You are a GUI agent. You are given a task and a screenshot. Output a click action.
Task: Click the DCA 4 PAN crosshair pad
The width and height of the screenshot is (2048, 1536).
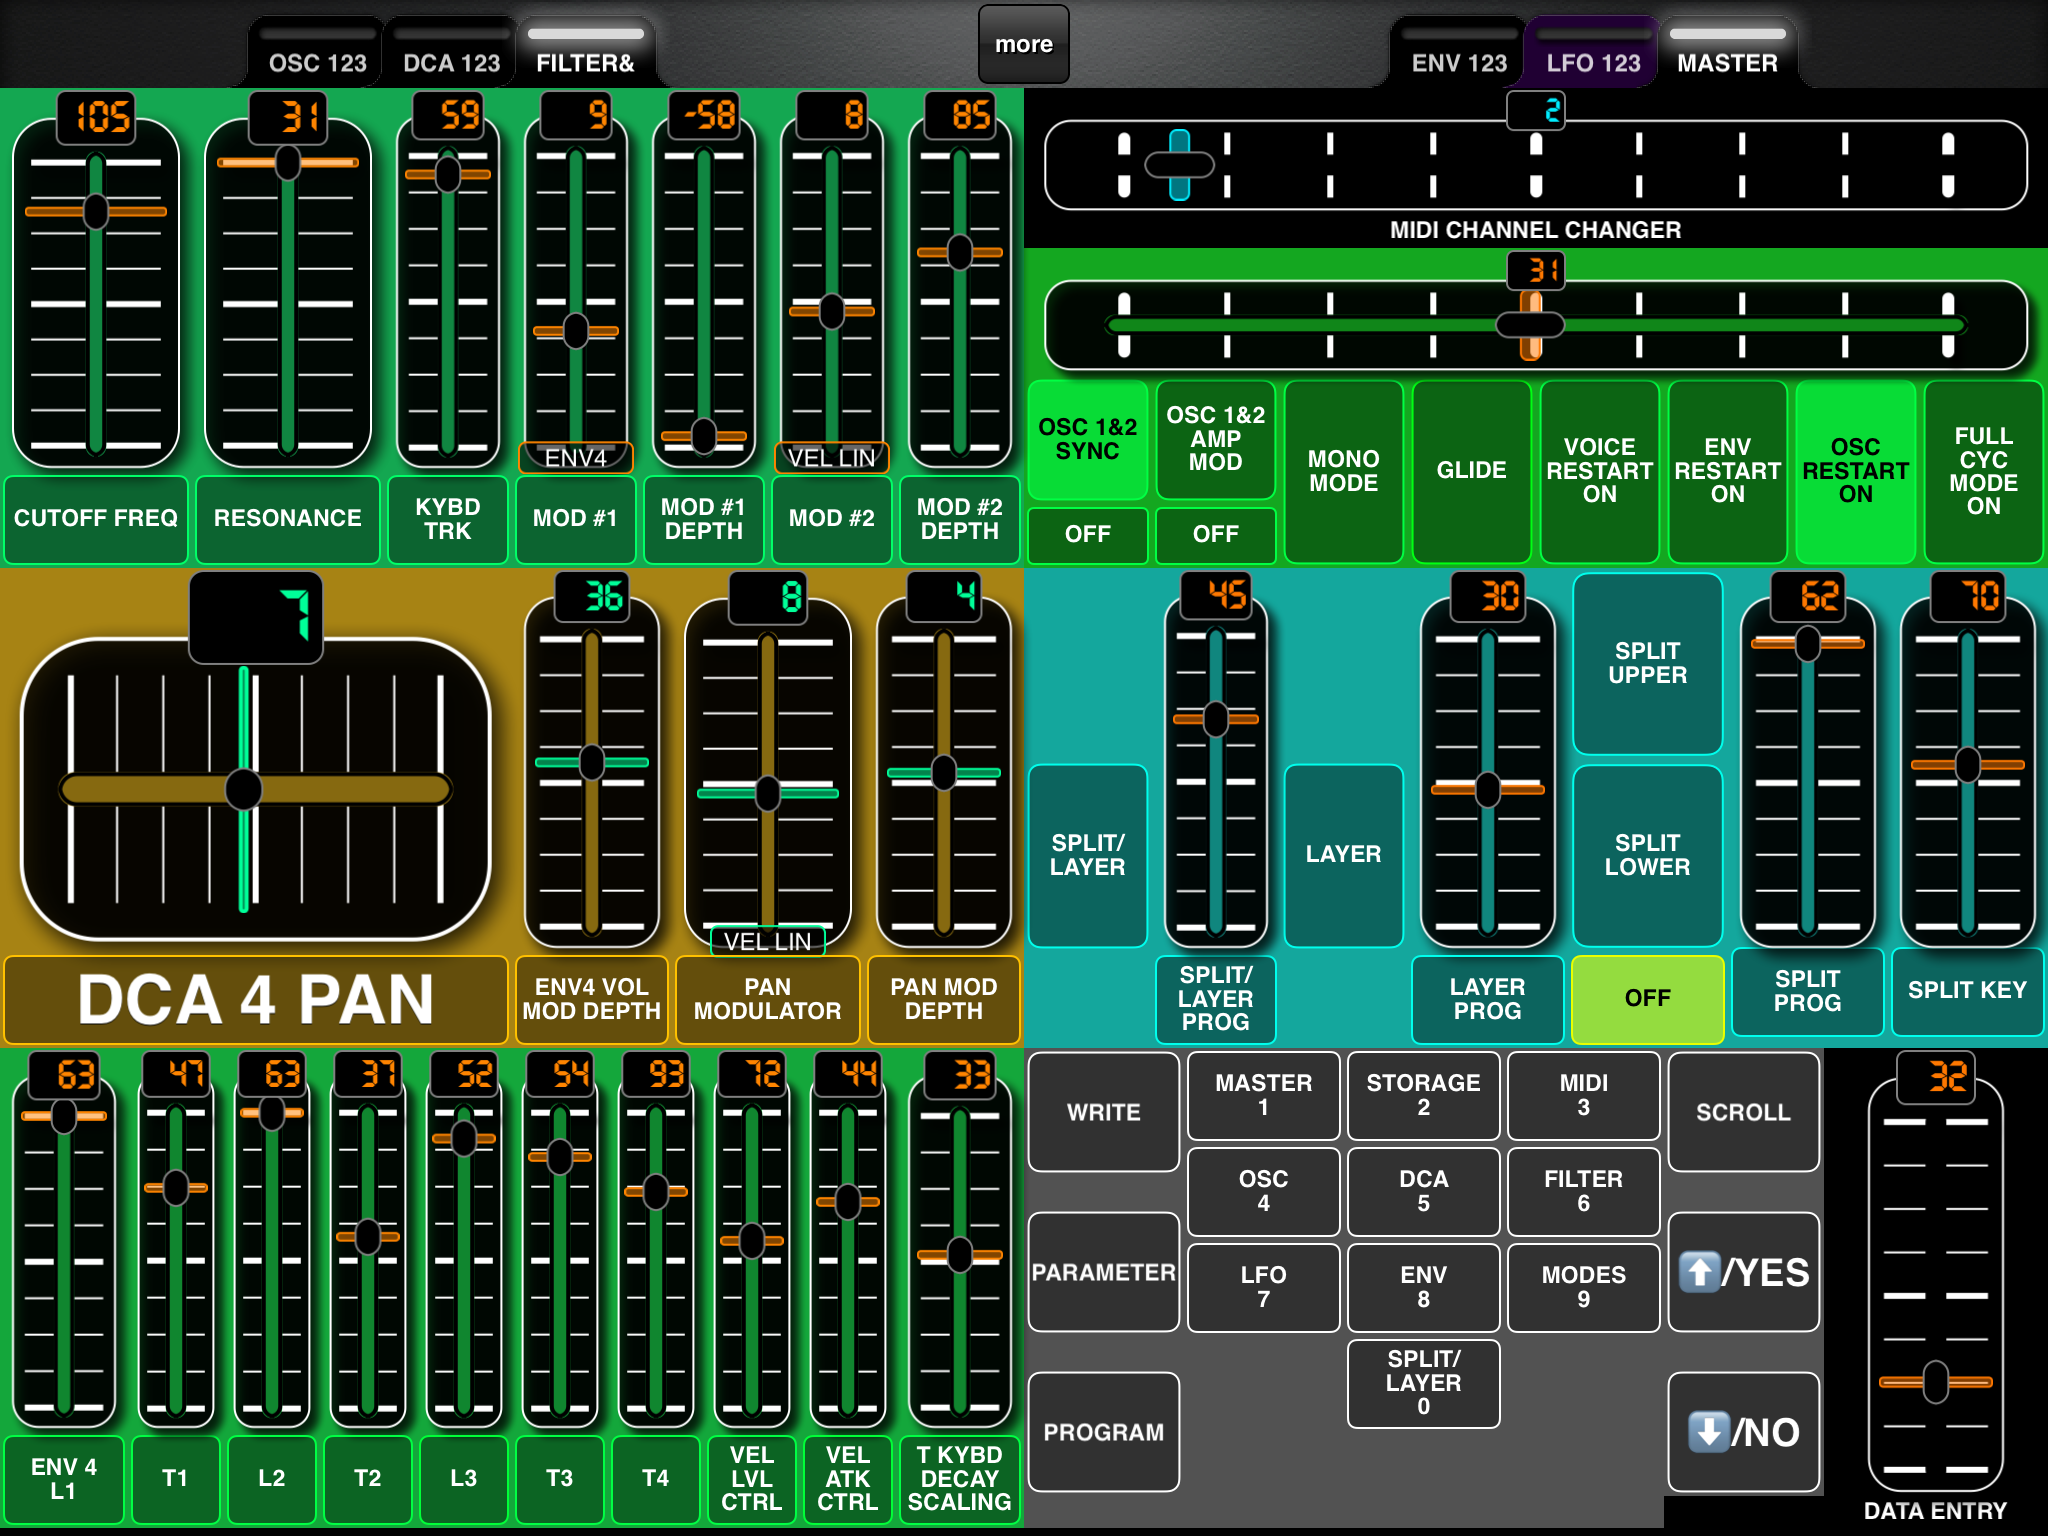[256, 789]
